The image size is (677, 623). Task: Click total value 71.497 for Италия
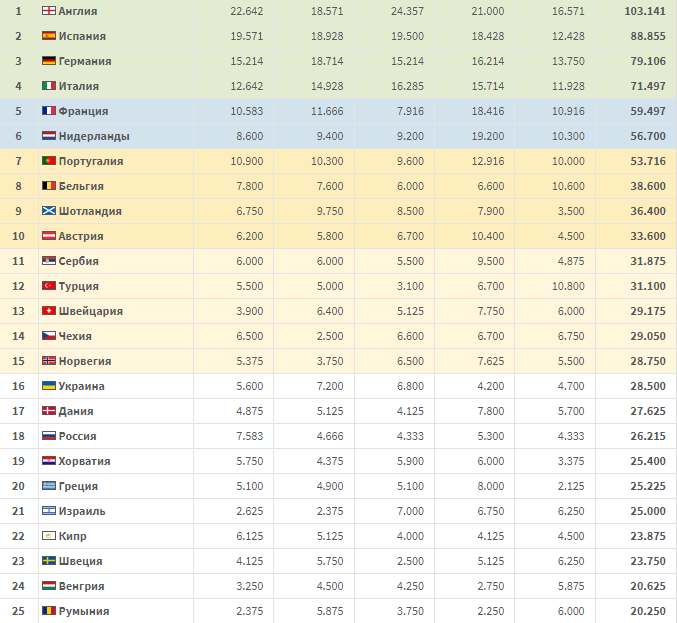pos(648,86)
